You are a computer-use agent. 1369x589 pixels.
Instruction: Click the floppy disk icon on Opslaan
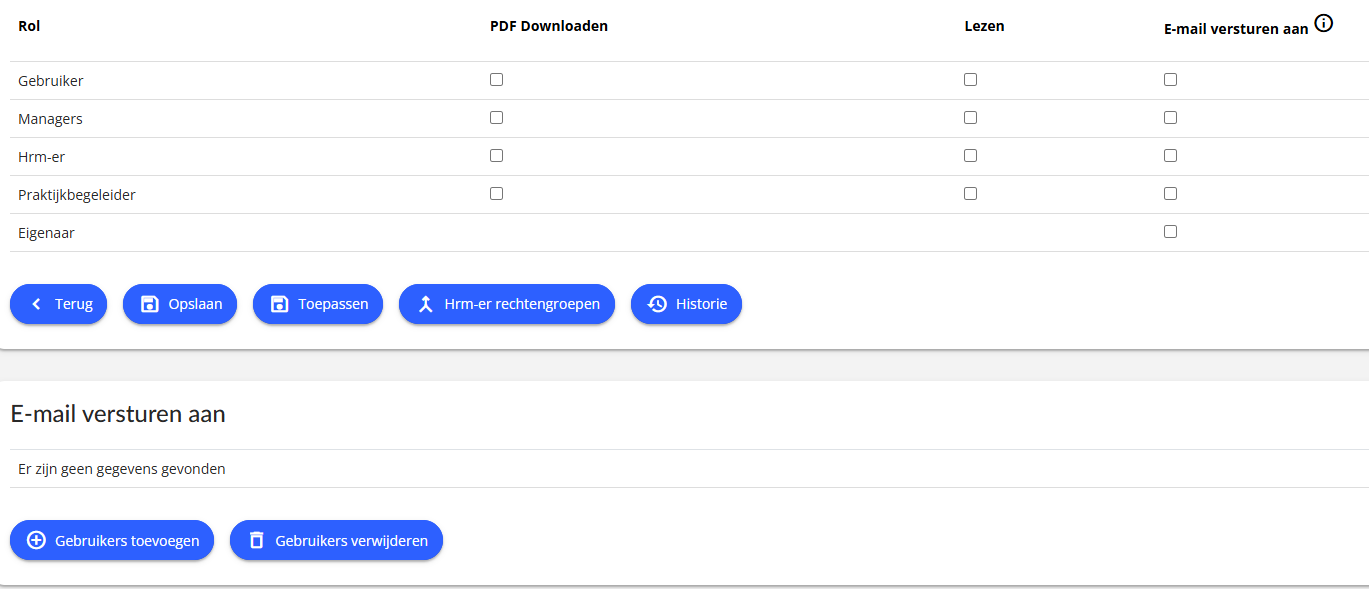149,304
